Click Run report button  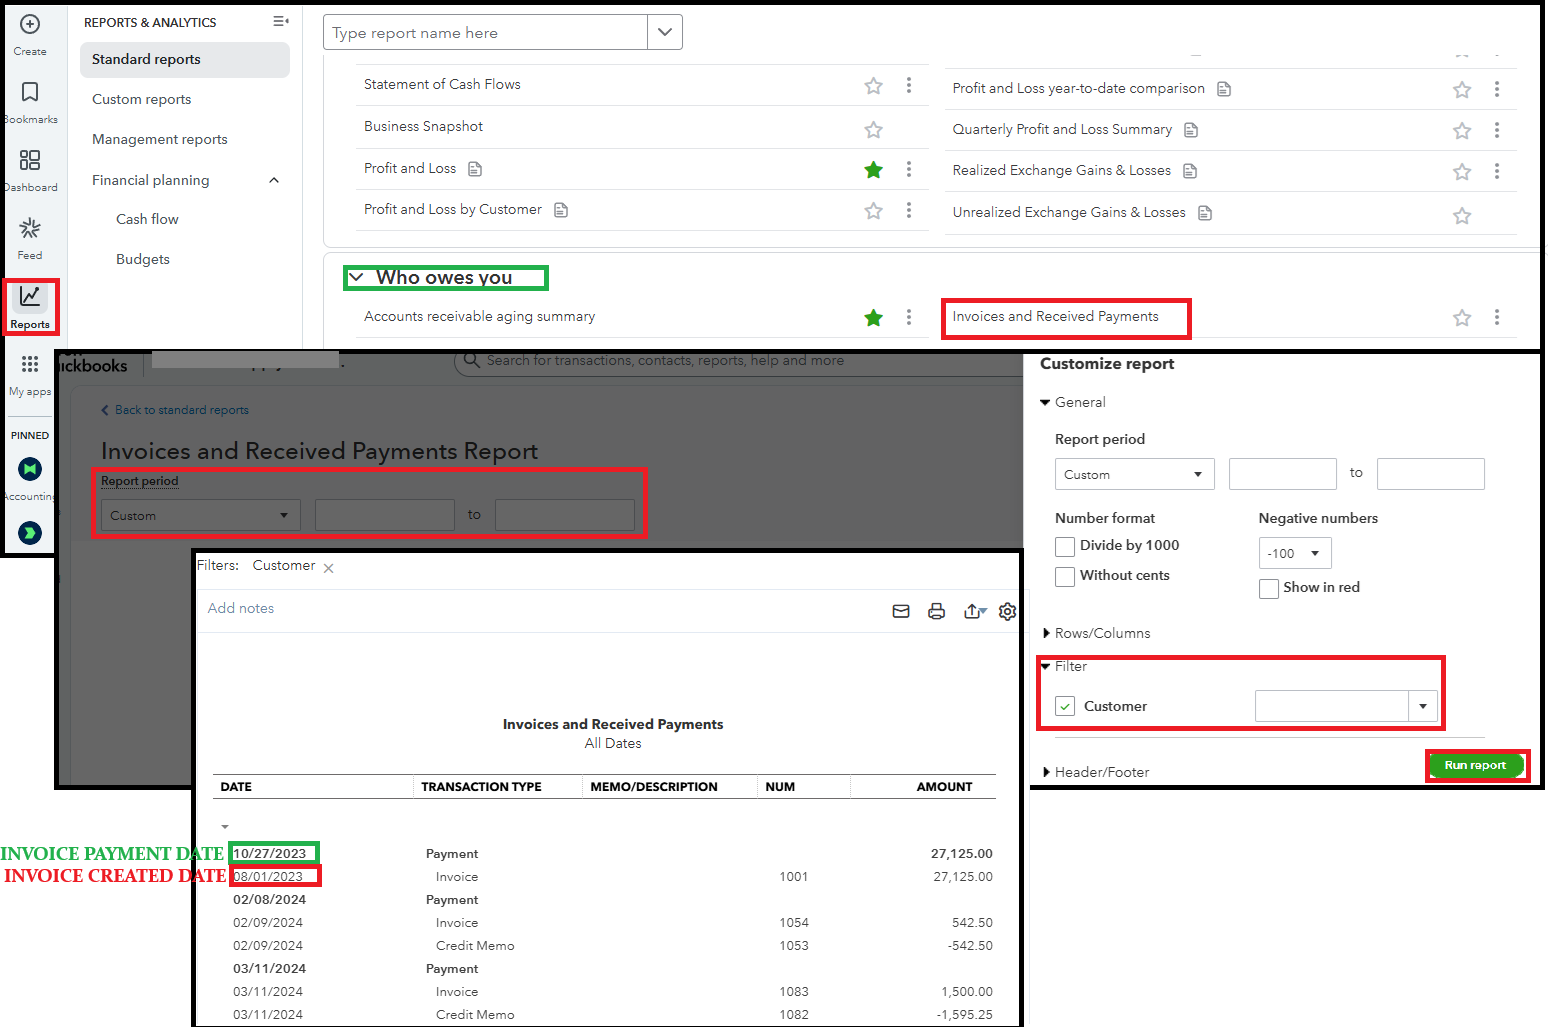coord(1475,765)
